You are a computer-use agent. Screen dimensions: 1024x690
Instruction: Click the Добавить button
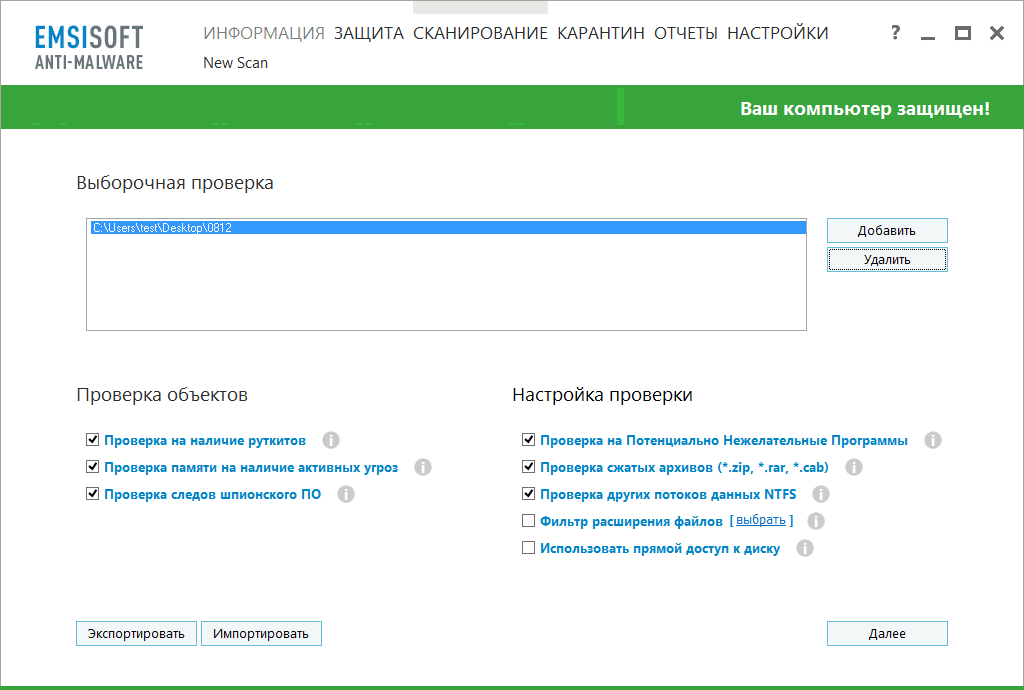(886, 230)
